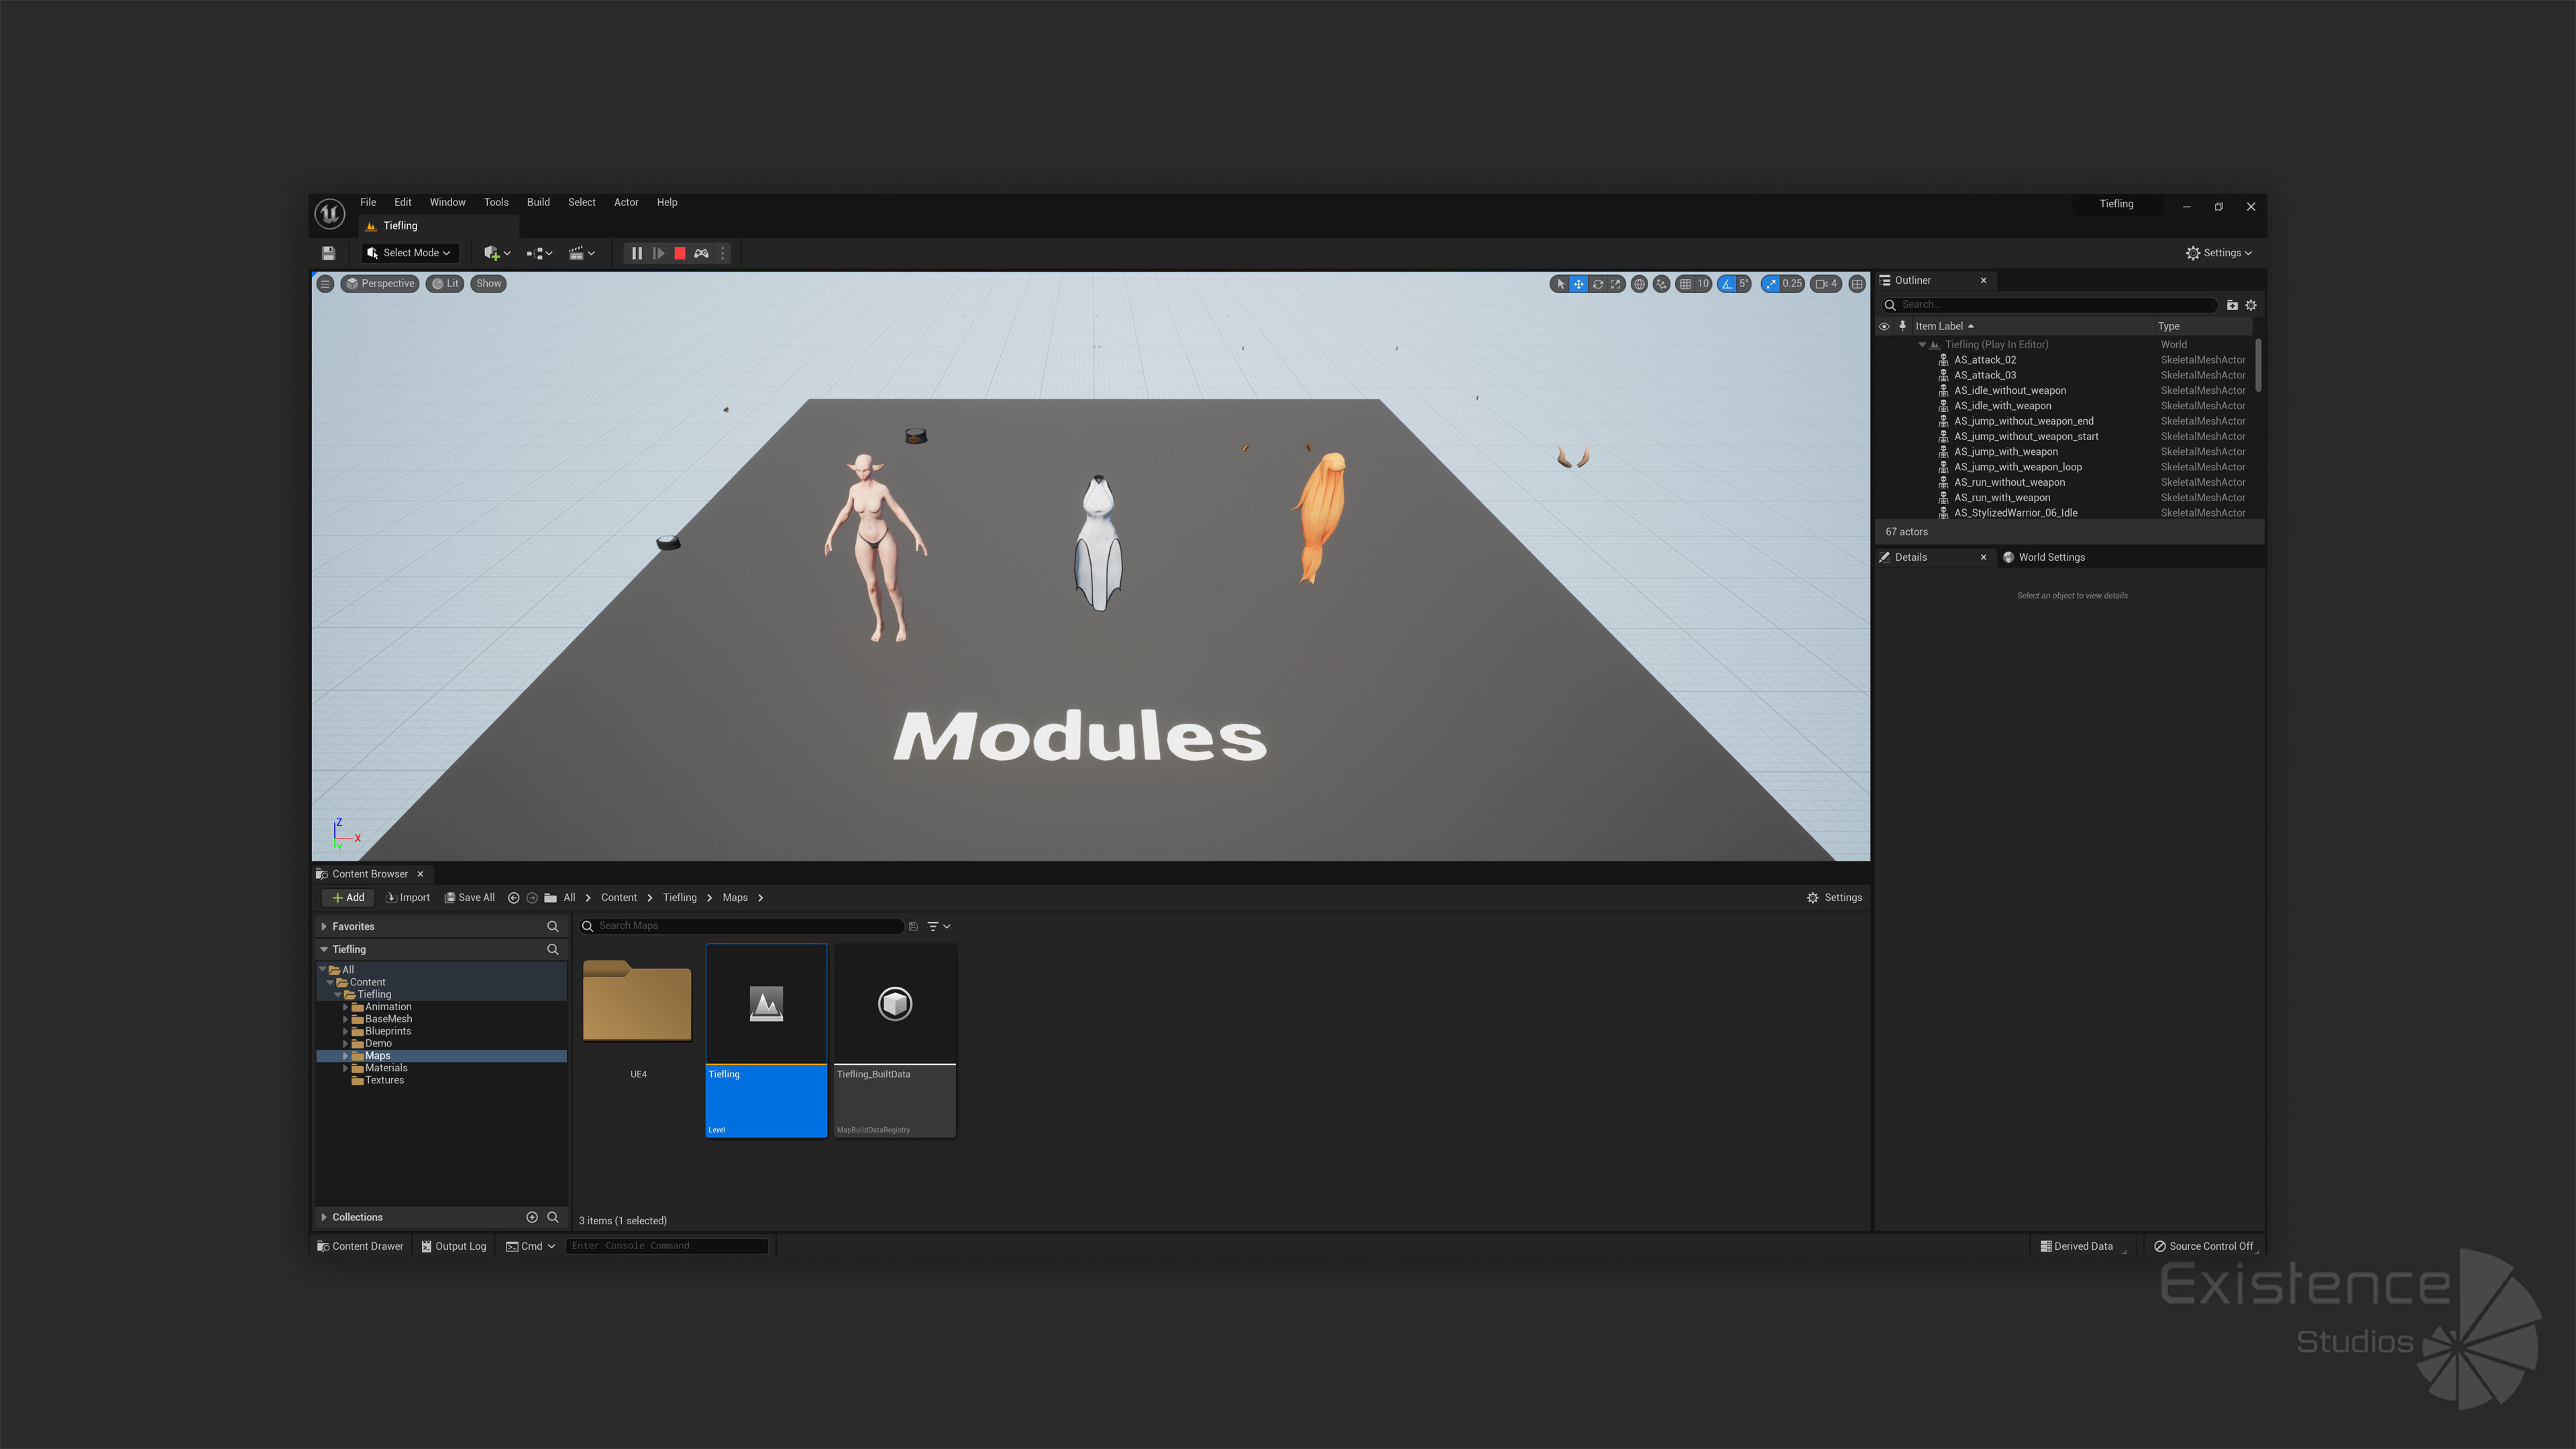This screenshot has width=2576, height=1449.
Task: Click the surface snapping icon
Action: [x=1661, y=284]
